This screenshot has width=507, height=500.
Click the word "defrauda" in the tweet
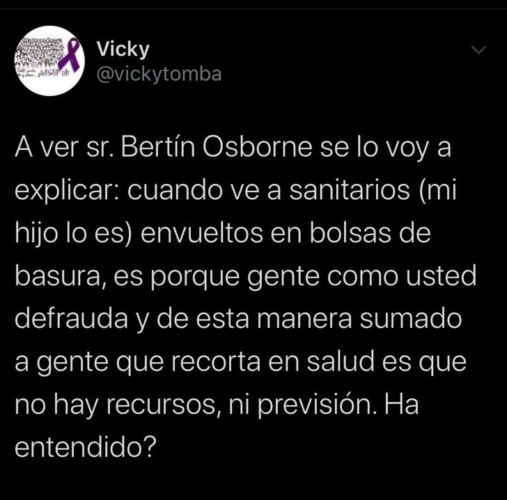(71, 319)
